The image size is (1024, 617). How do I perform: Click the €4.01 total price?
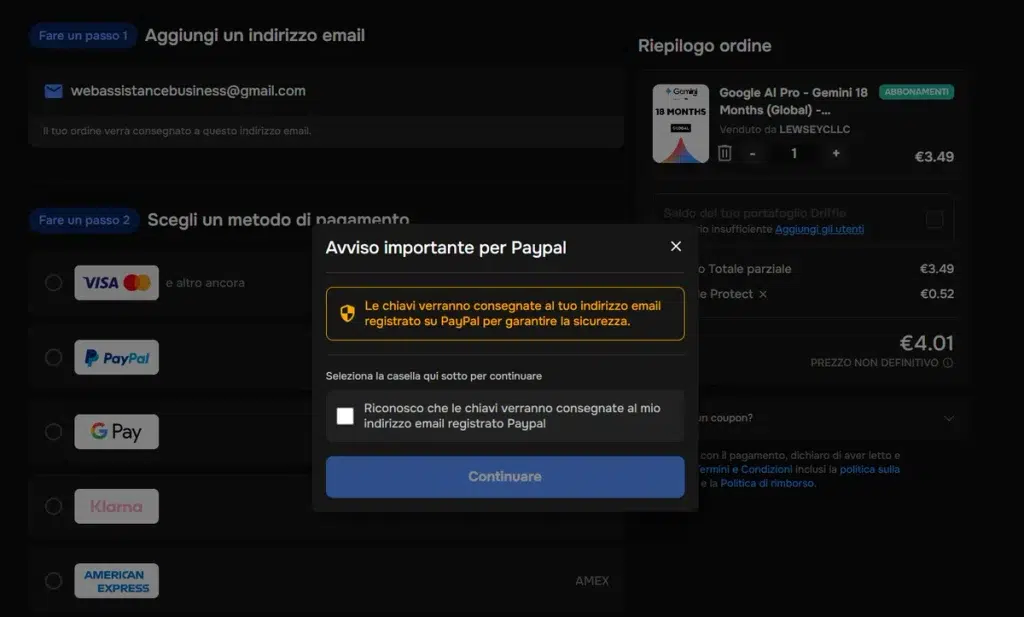pos(927,343)
